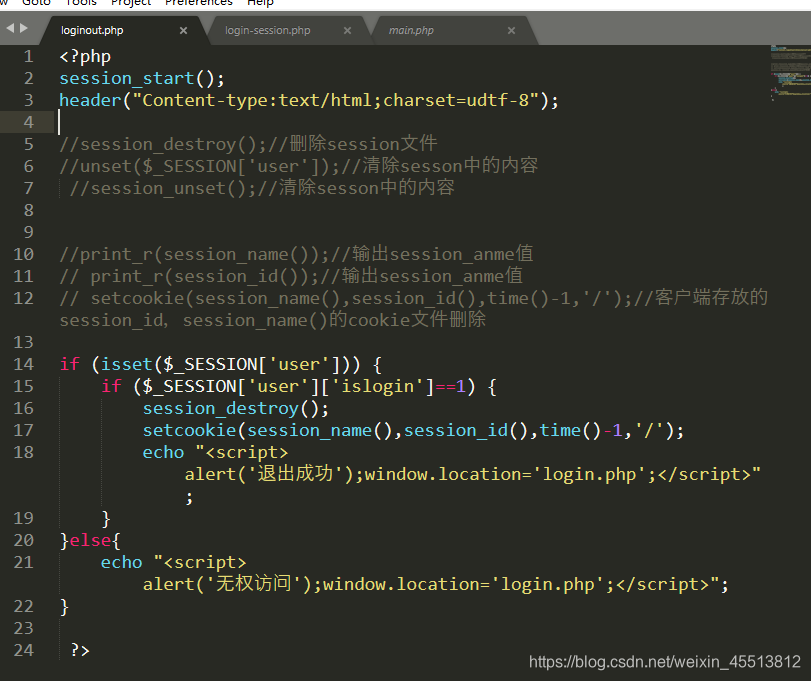Screen dimensions: 811x681
Task: Close the loginout.php tab
Action: tap(183, 31)
